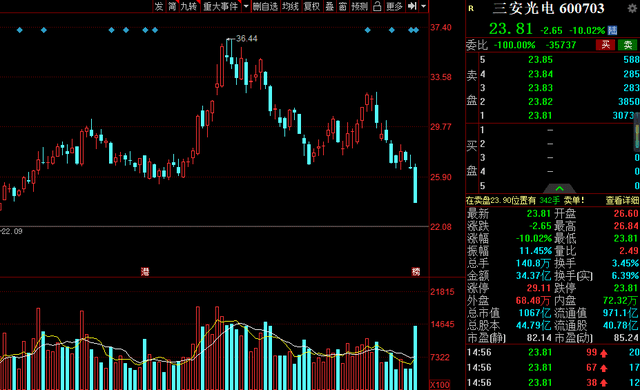Open the 查看详细 details link
Screen dimensions: 640x390
tap(622, 200)
